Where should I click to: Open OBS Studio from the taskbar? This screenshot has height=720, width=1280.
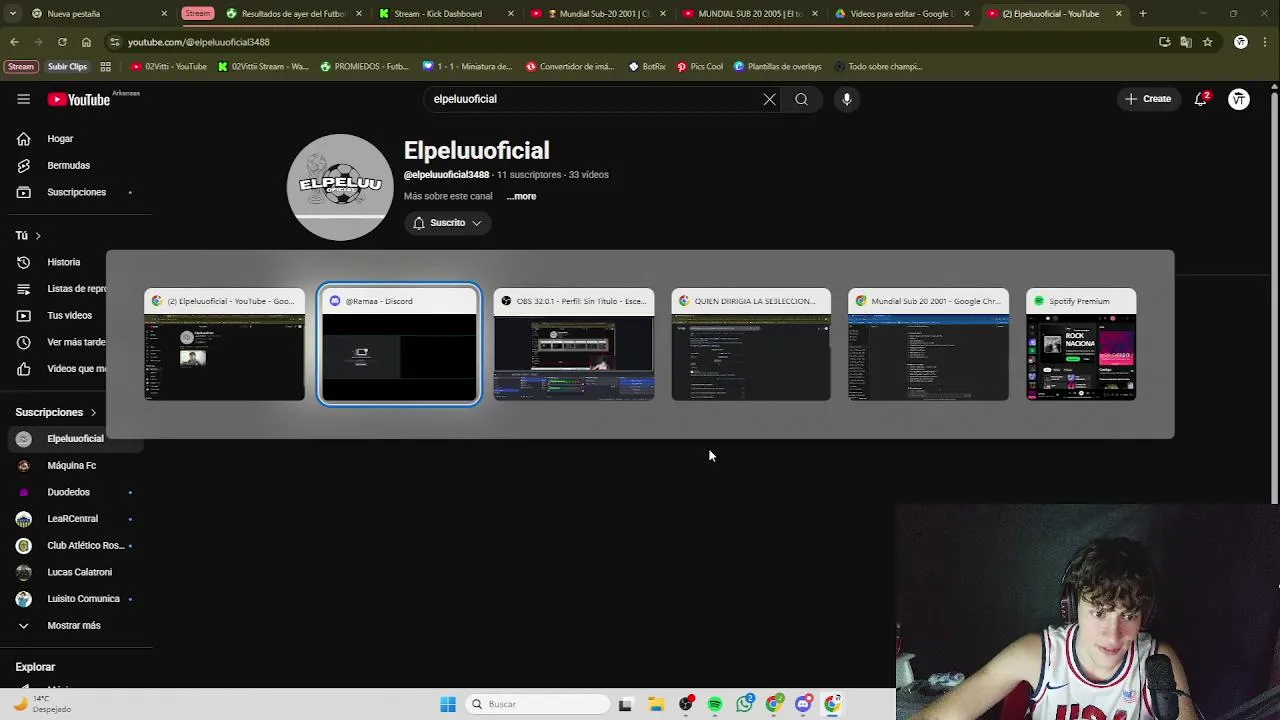(x=685, y=704)
